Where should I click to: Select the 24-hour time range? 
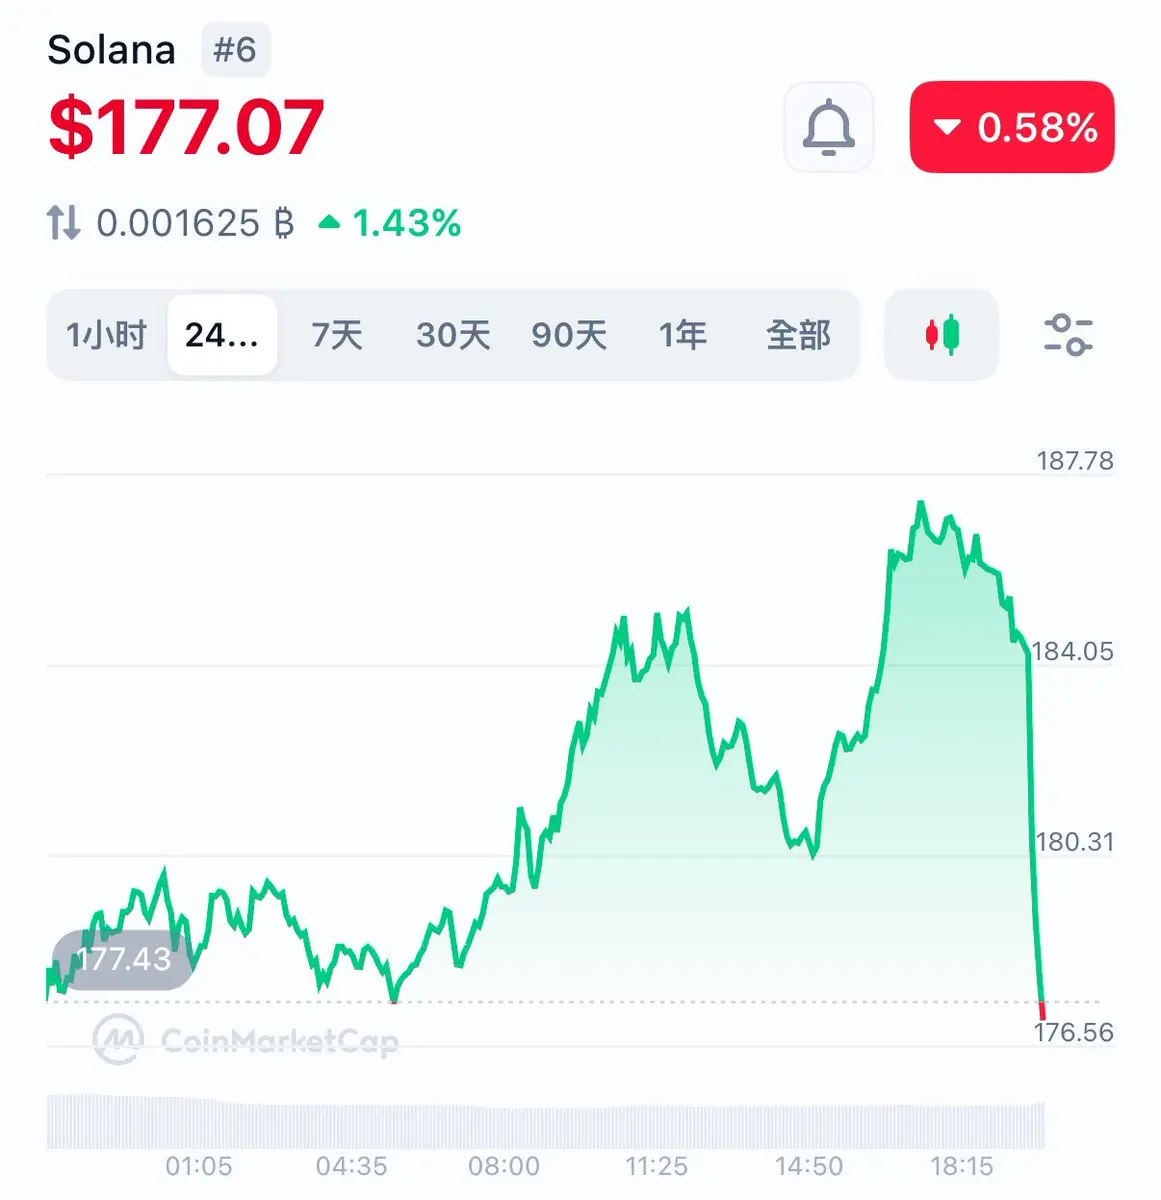[222, 335]
